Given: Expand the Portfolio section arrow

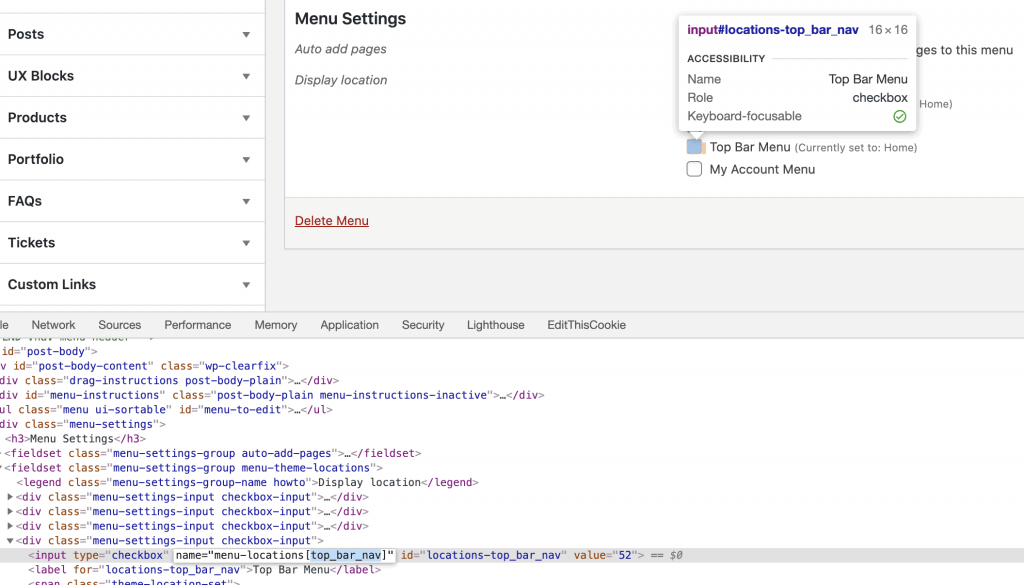Looking at the screenshot, I should click(x=246, y=160).
